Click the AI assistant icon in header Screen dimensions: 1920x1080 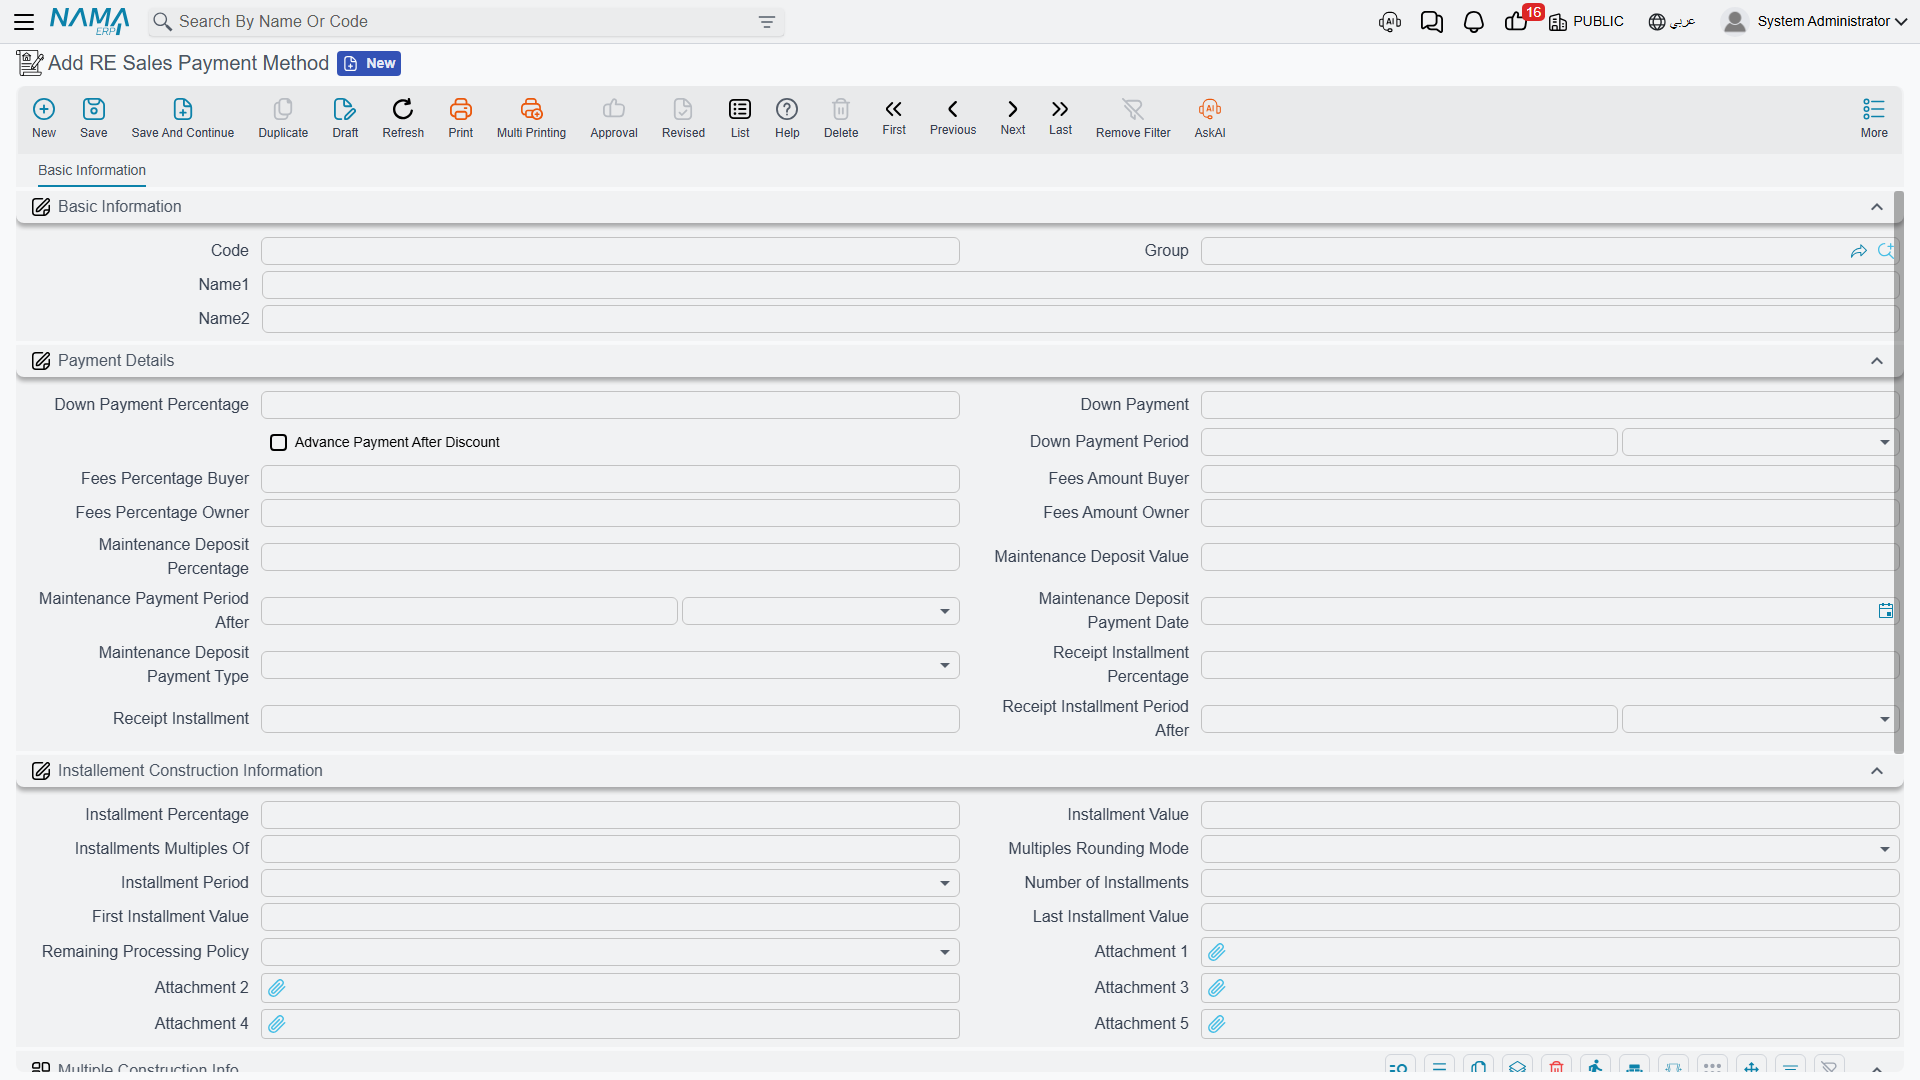(1389, 22)
